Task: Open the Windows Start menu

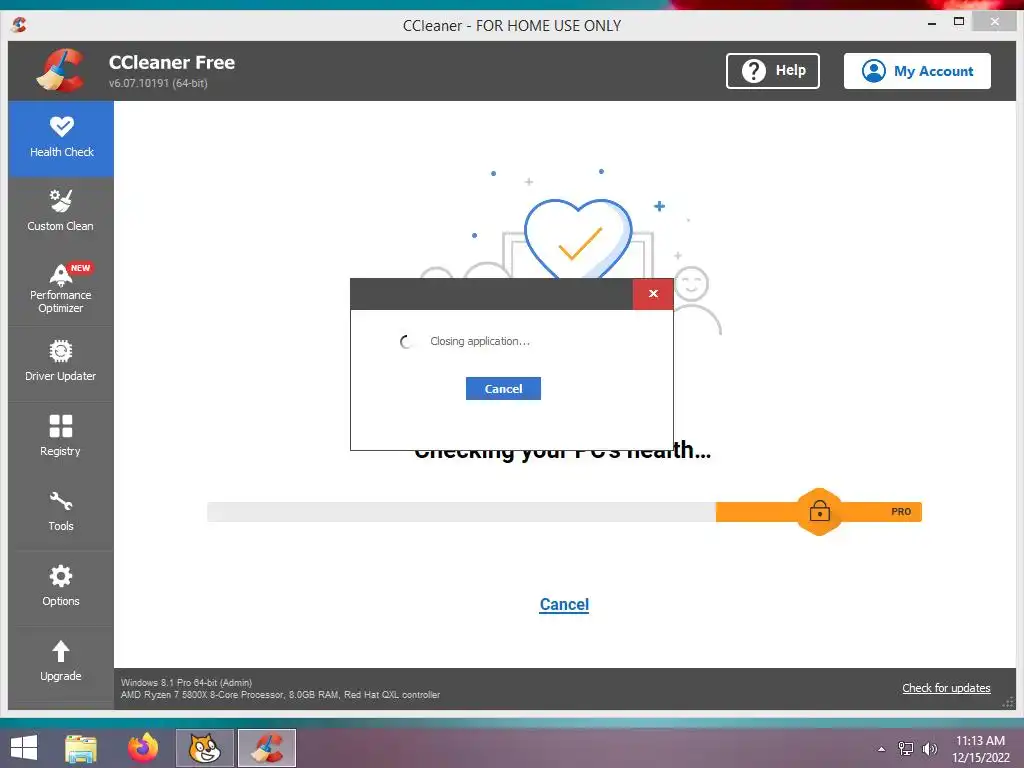Action: coord(24,748)
